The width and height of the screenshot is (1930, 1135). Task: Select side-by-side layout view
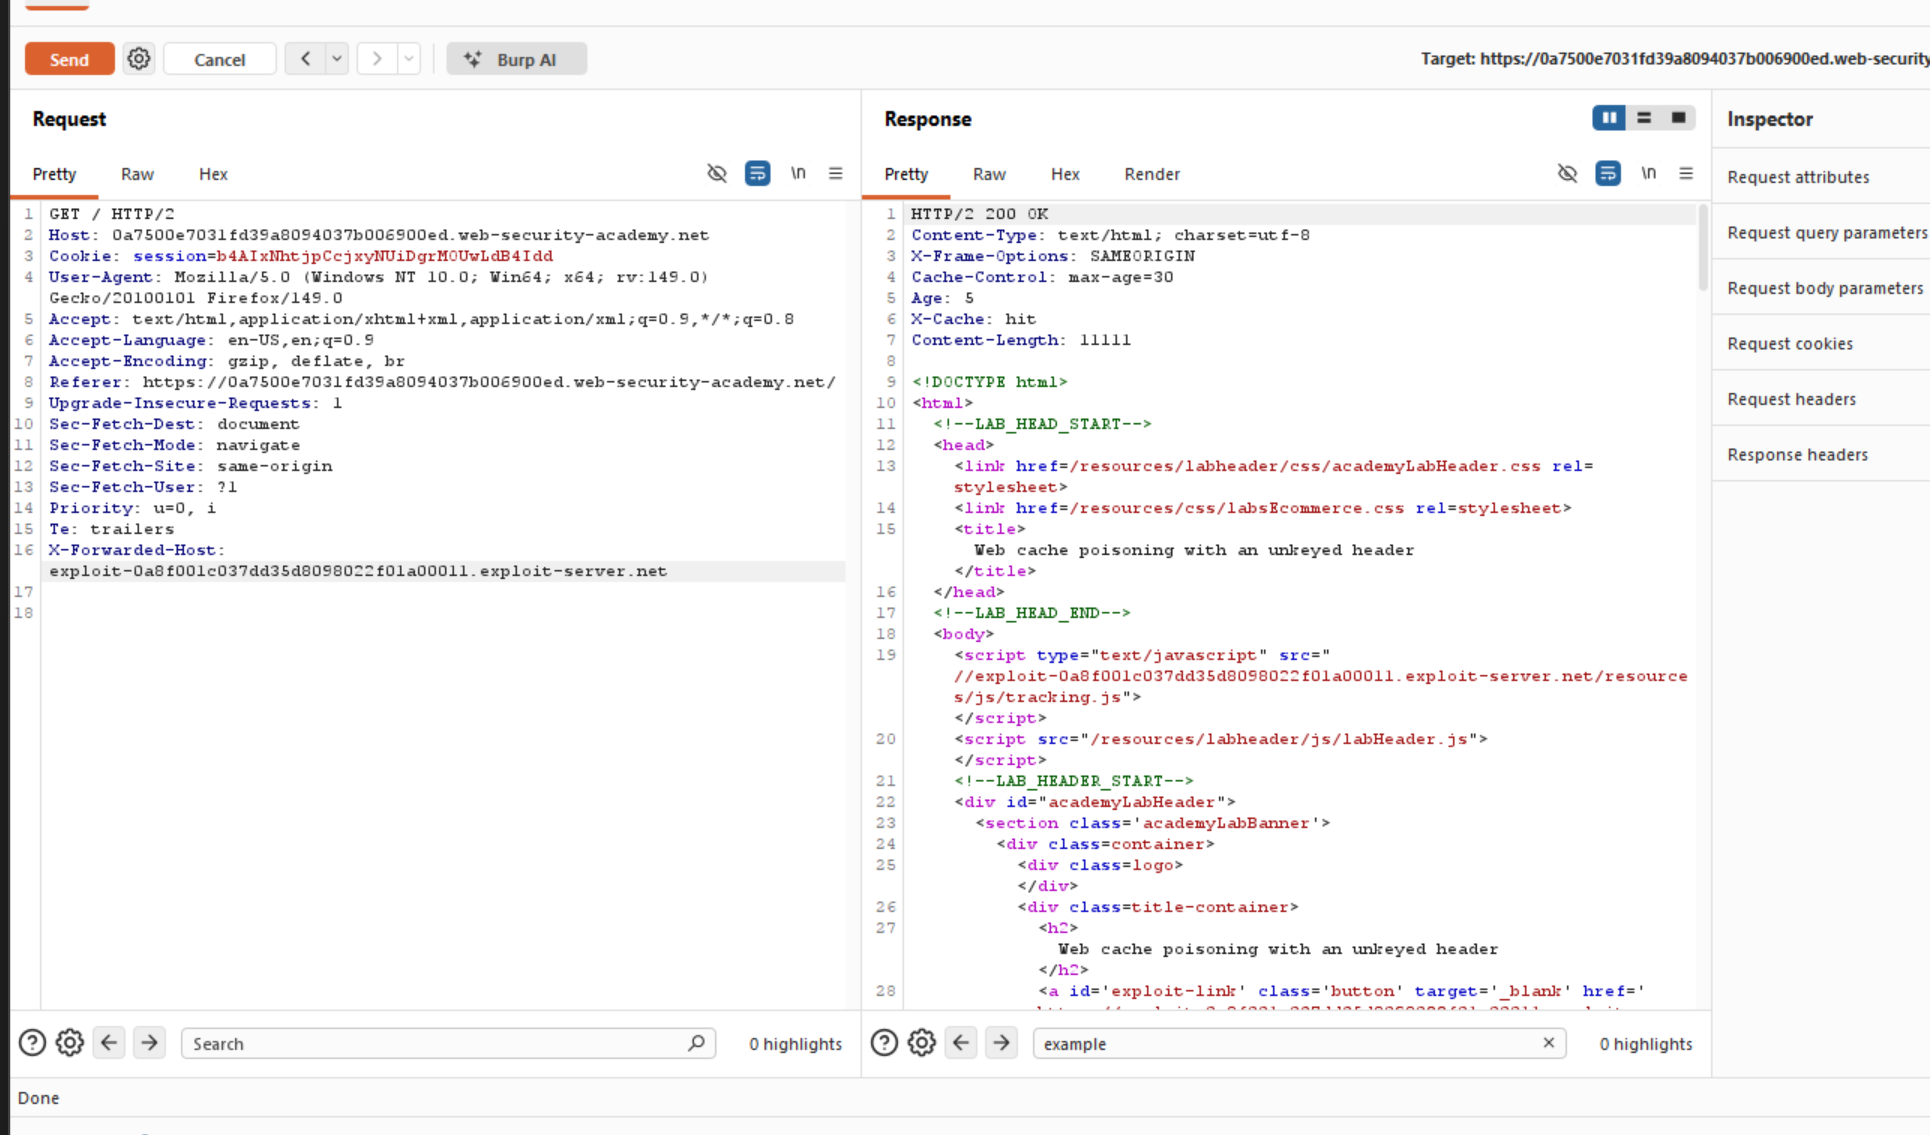click(x=1609, y=118)
